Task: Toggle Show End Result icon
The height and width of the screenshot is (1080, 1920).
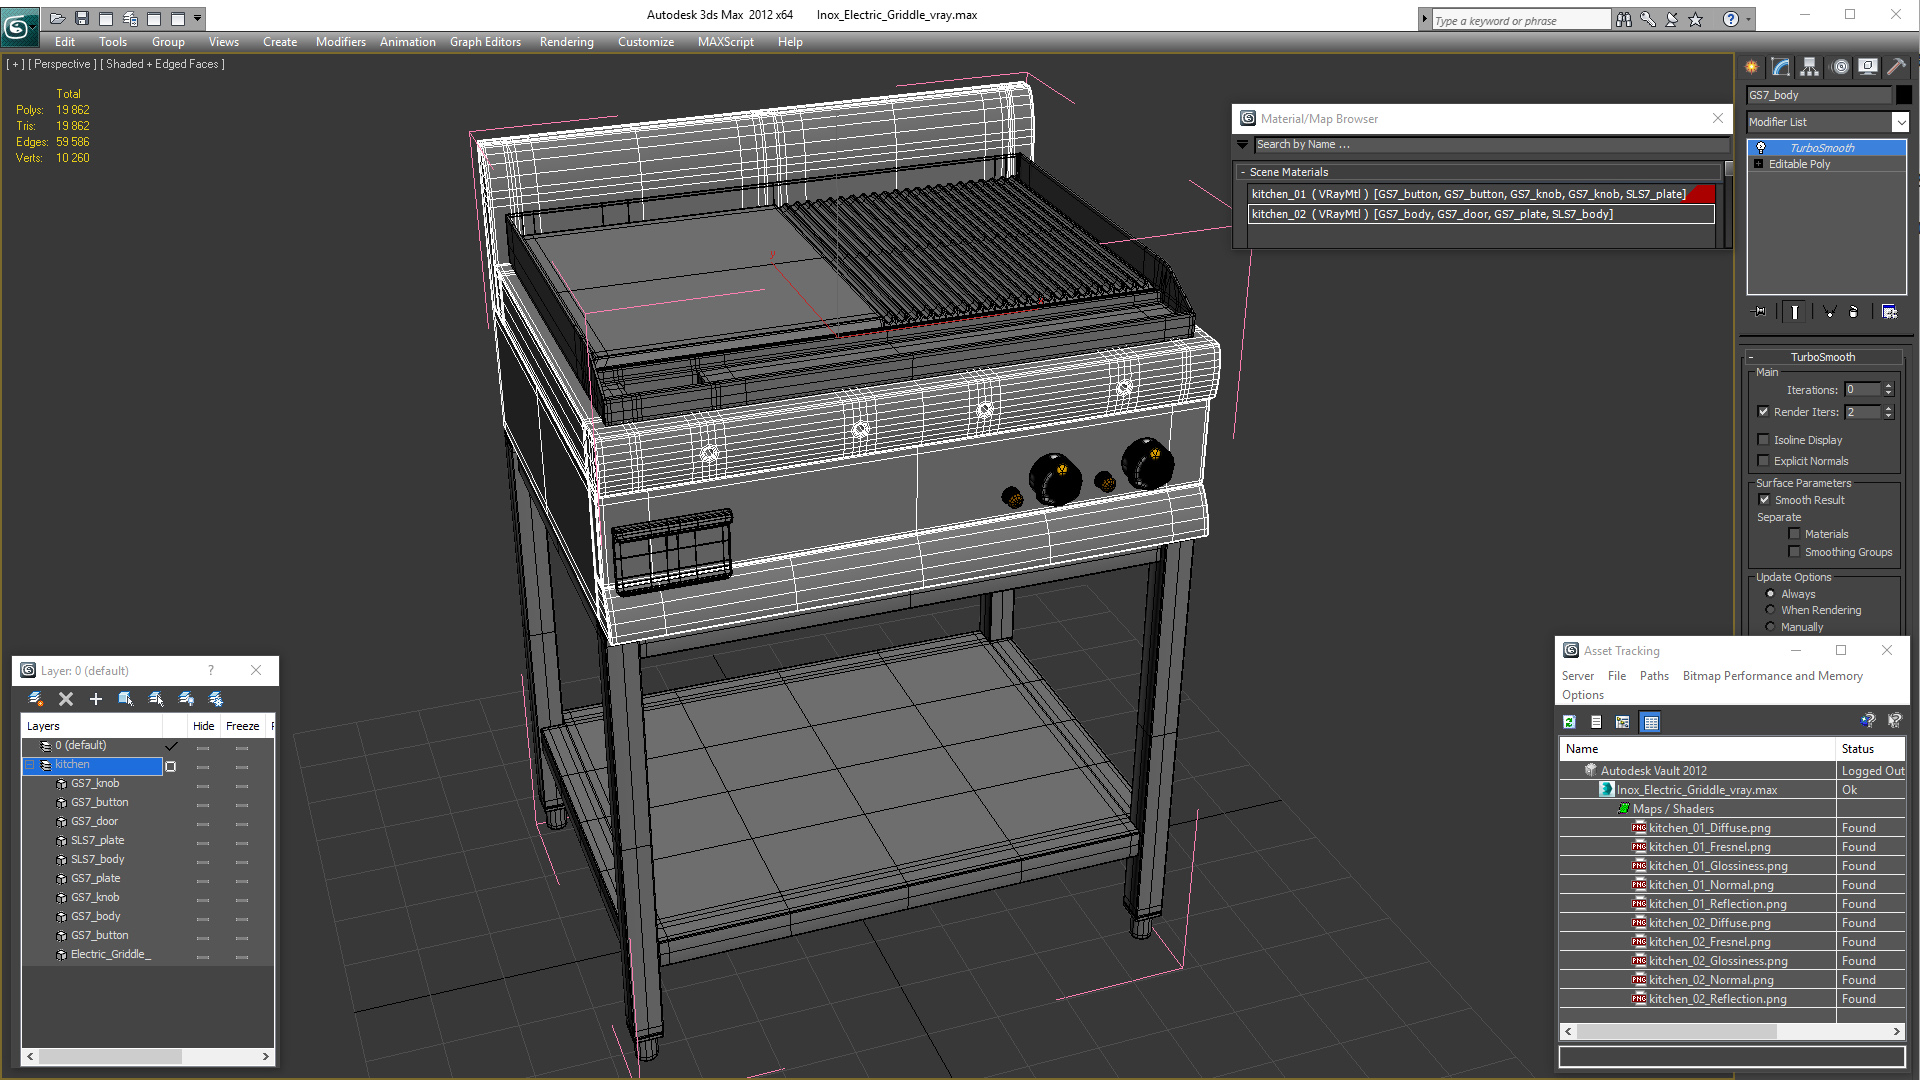Action: (x=1795, y=312)
